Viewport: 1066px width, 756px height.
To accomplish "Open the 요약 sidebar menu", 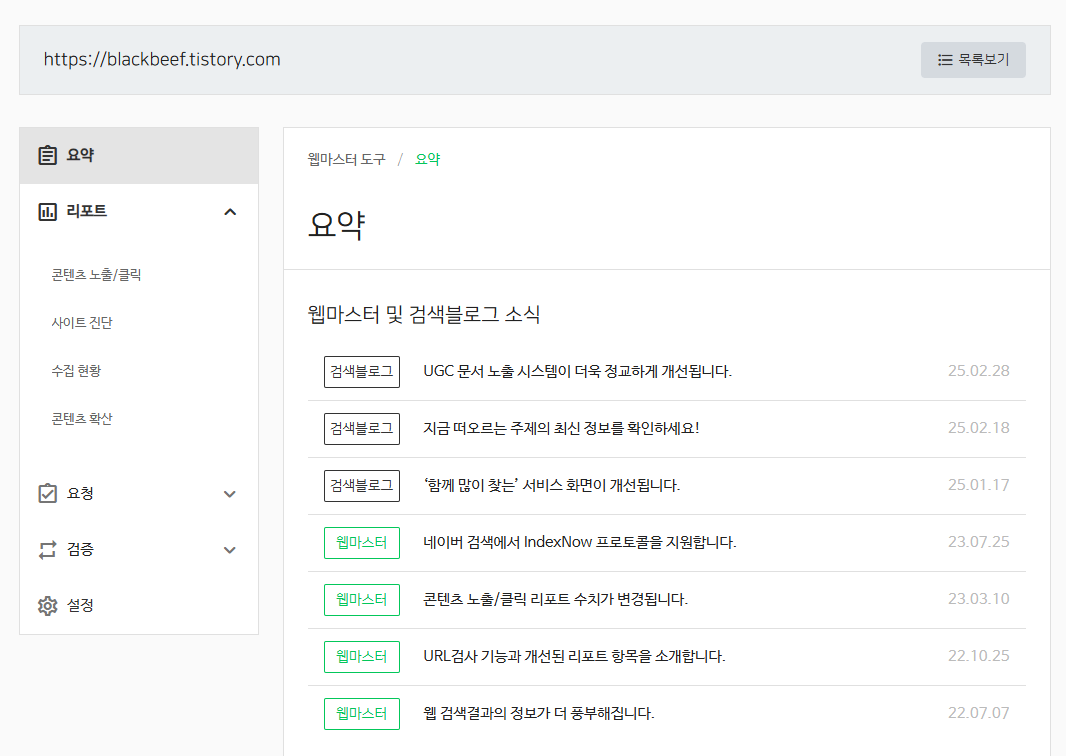I will tap(139, 155).
